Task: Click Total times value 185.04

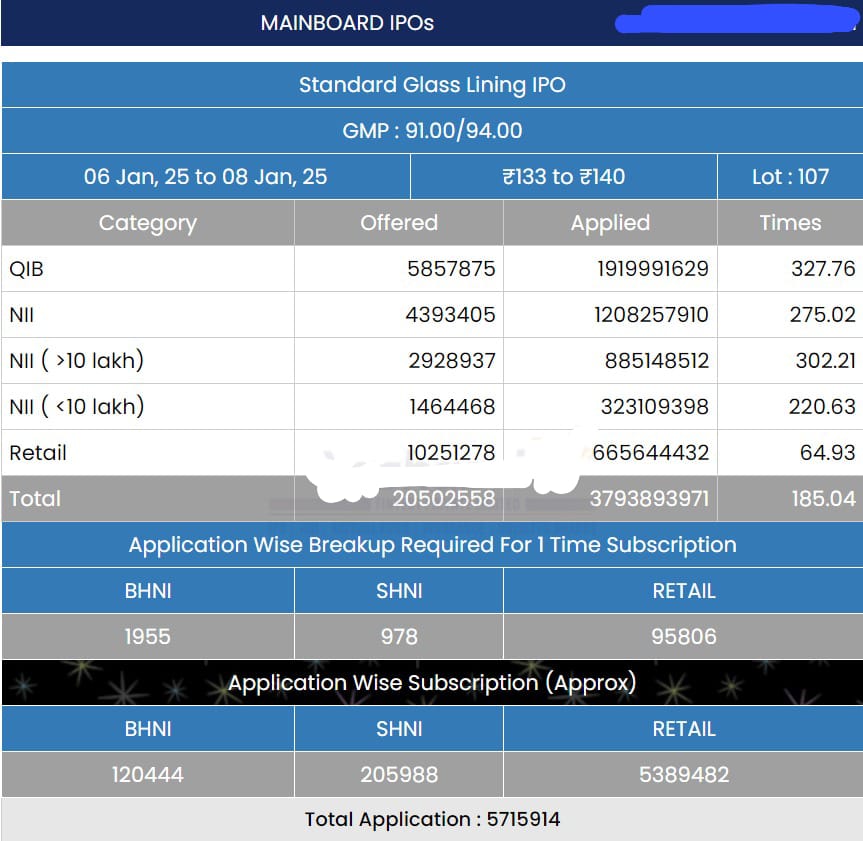Action: click(x=823, y=499)
